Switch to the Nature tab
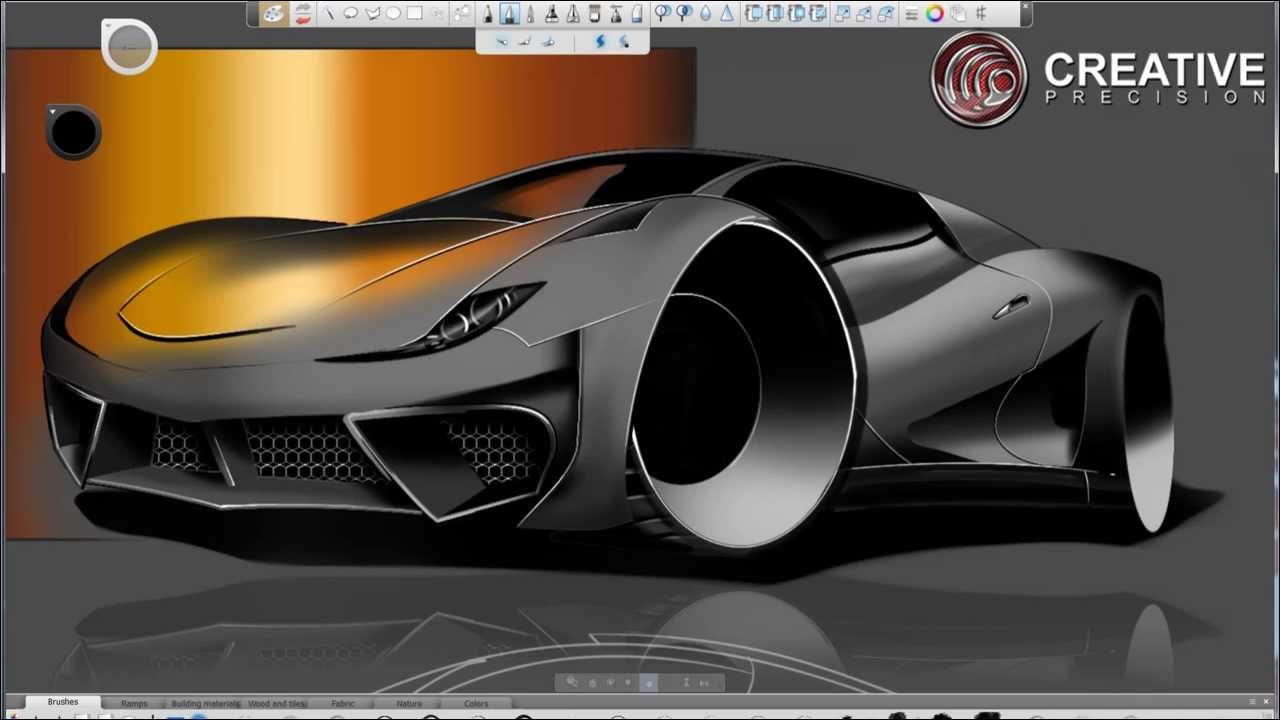1280x720 pixels. pos(409,703)
